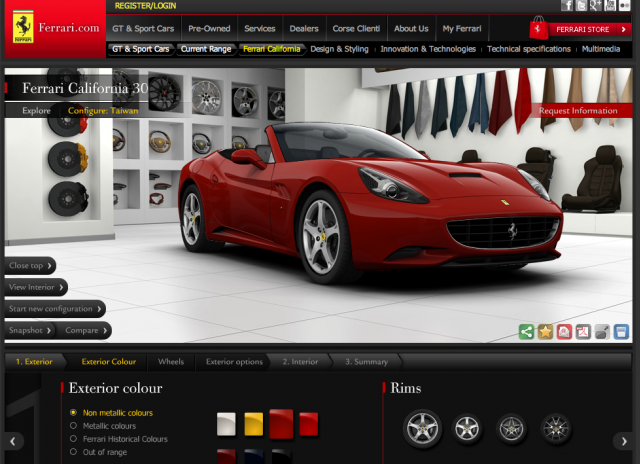Open the GT & Sport Cars main menu

coord(143,29)
